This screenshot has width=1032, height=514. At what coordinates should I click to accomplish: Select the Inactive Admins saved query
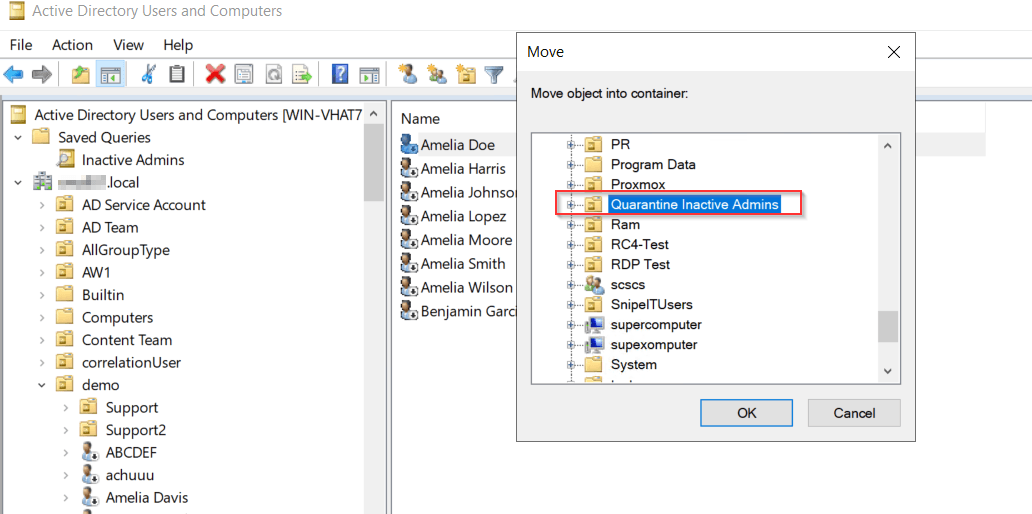(x=133, y=160)
